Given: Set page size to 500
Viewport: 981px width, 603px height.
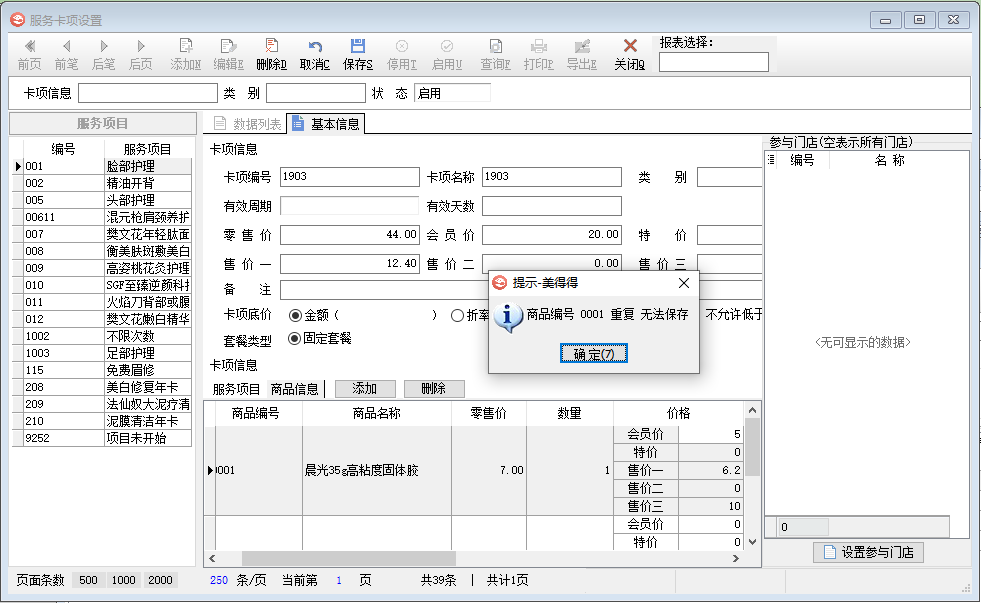Looking at the screenshot, I should click(88, 580).
